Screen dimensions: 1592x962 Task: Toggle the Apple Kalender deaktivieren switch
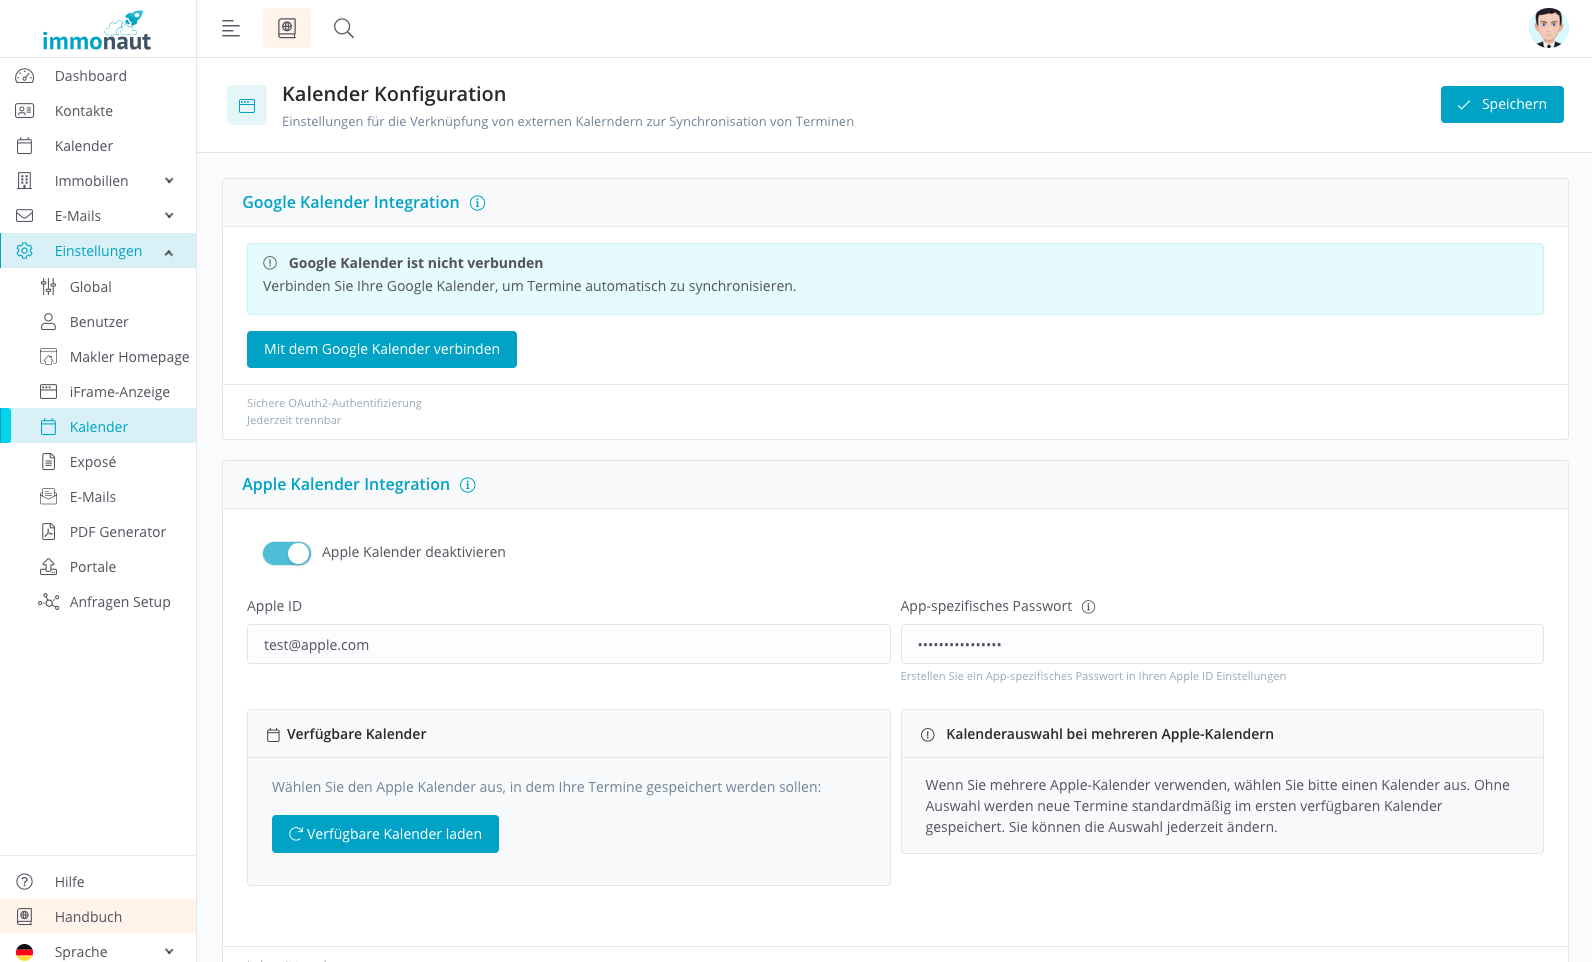[287, 553]
